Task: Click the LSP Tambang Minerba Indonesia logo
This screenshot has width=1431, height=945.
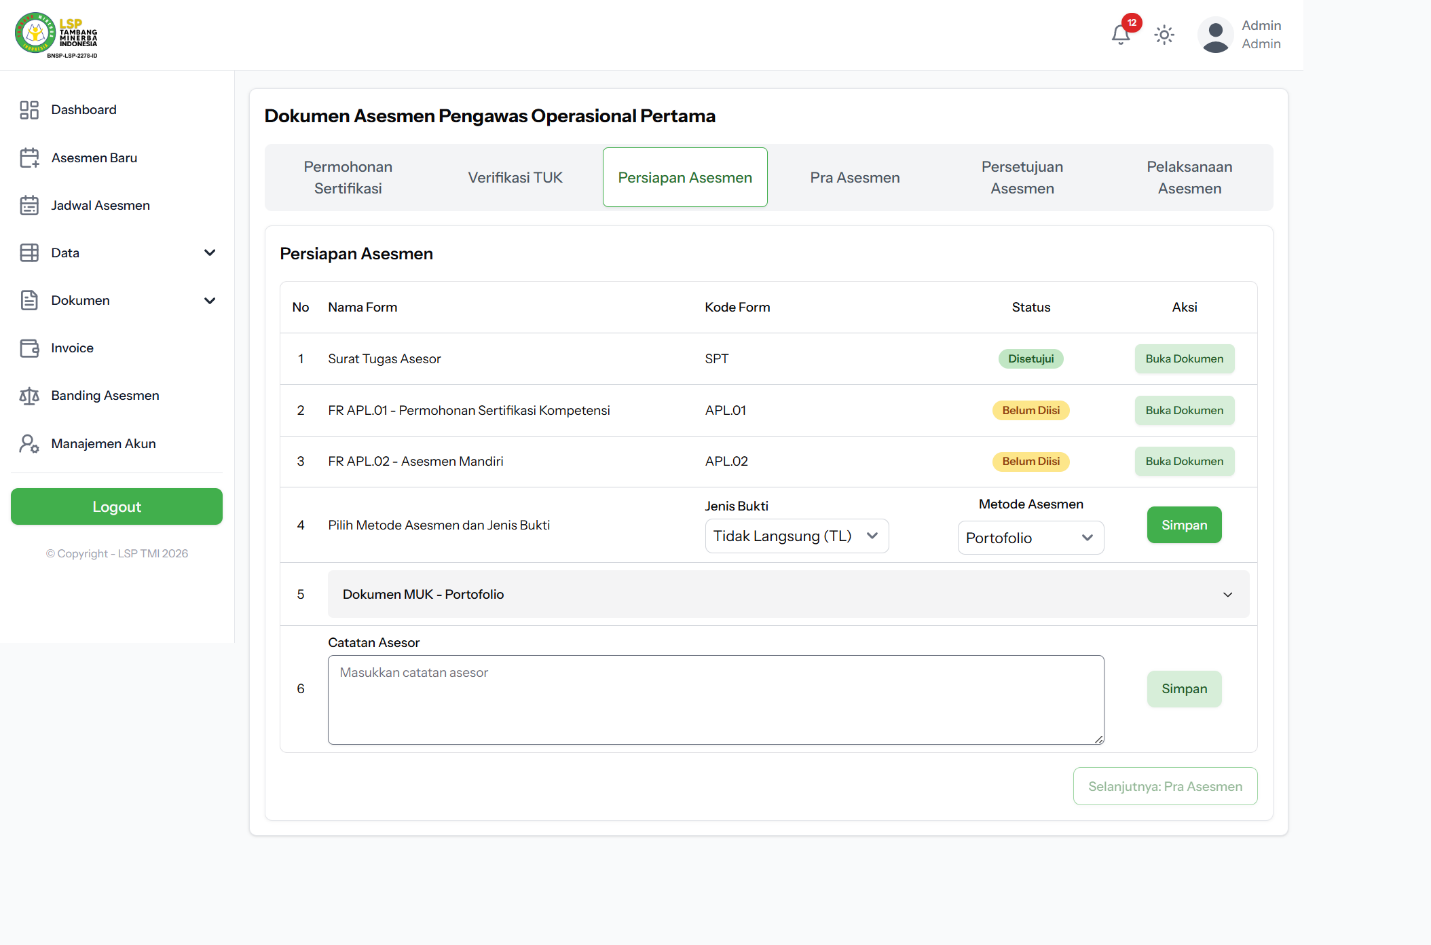Action: click(56, 35)
